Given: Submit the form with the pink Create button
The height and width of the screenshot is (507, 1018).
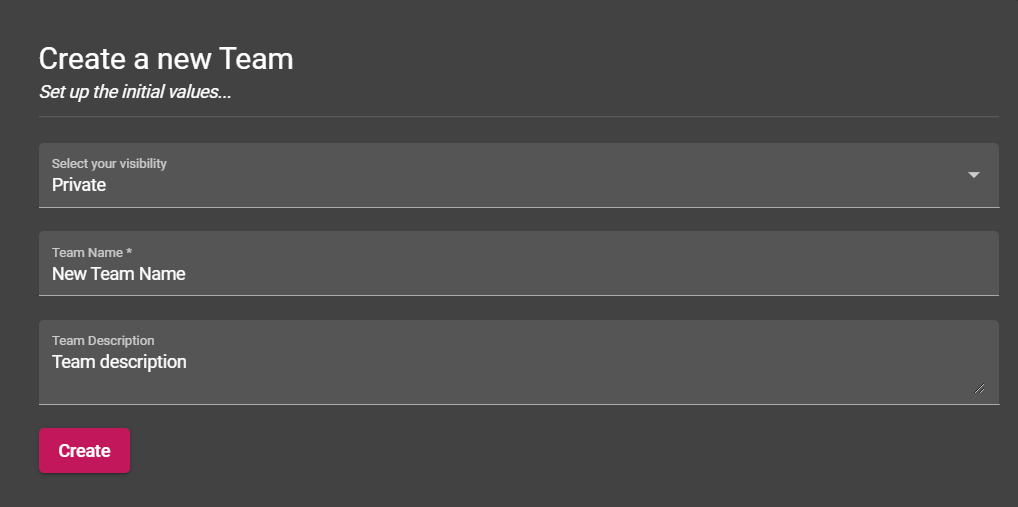Looking at the screenshot, I should (x=84, y=451).
